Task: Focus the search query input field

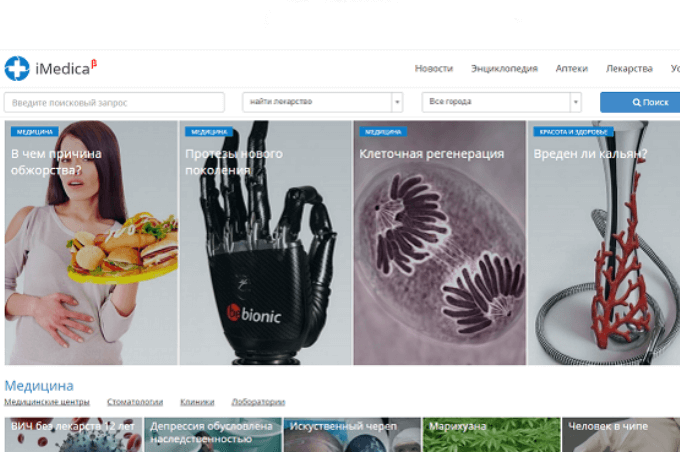Action: tap(114, 102)
